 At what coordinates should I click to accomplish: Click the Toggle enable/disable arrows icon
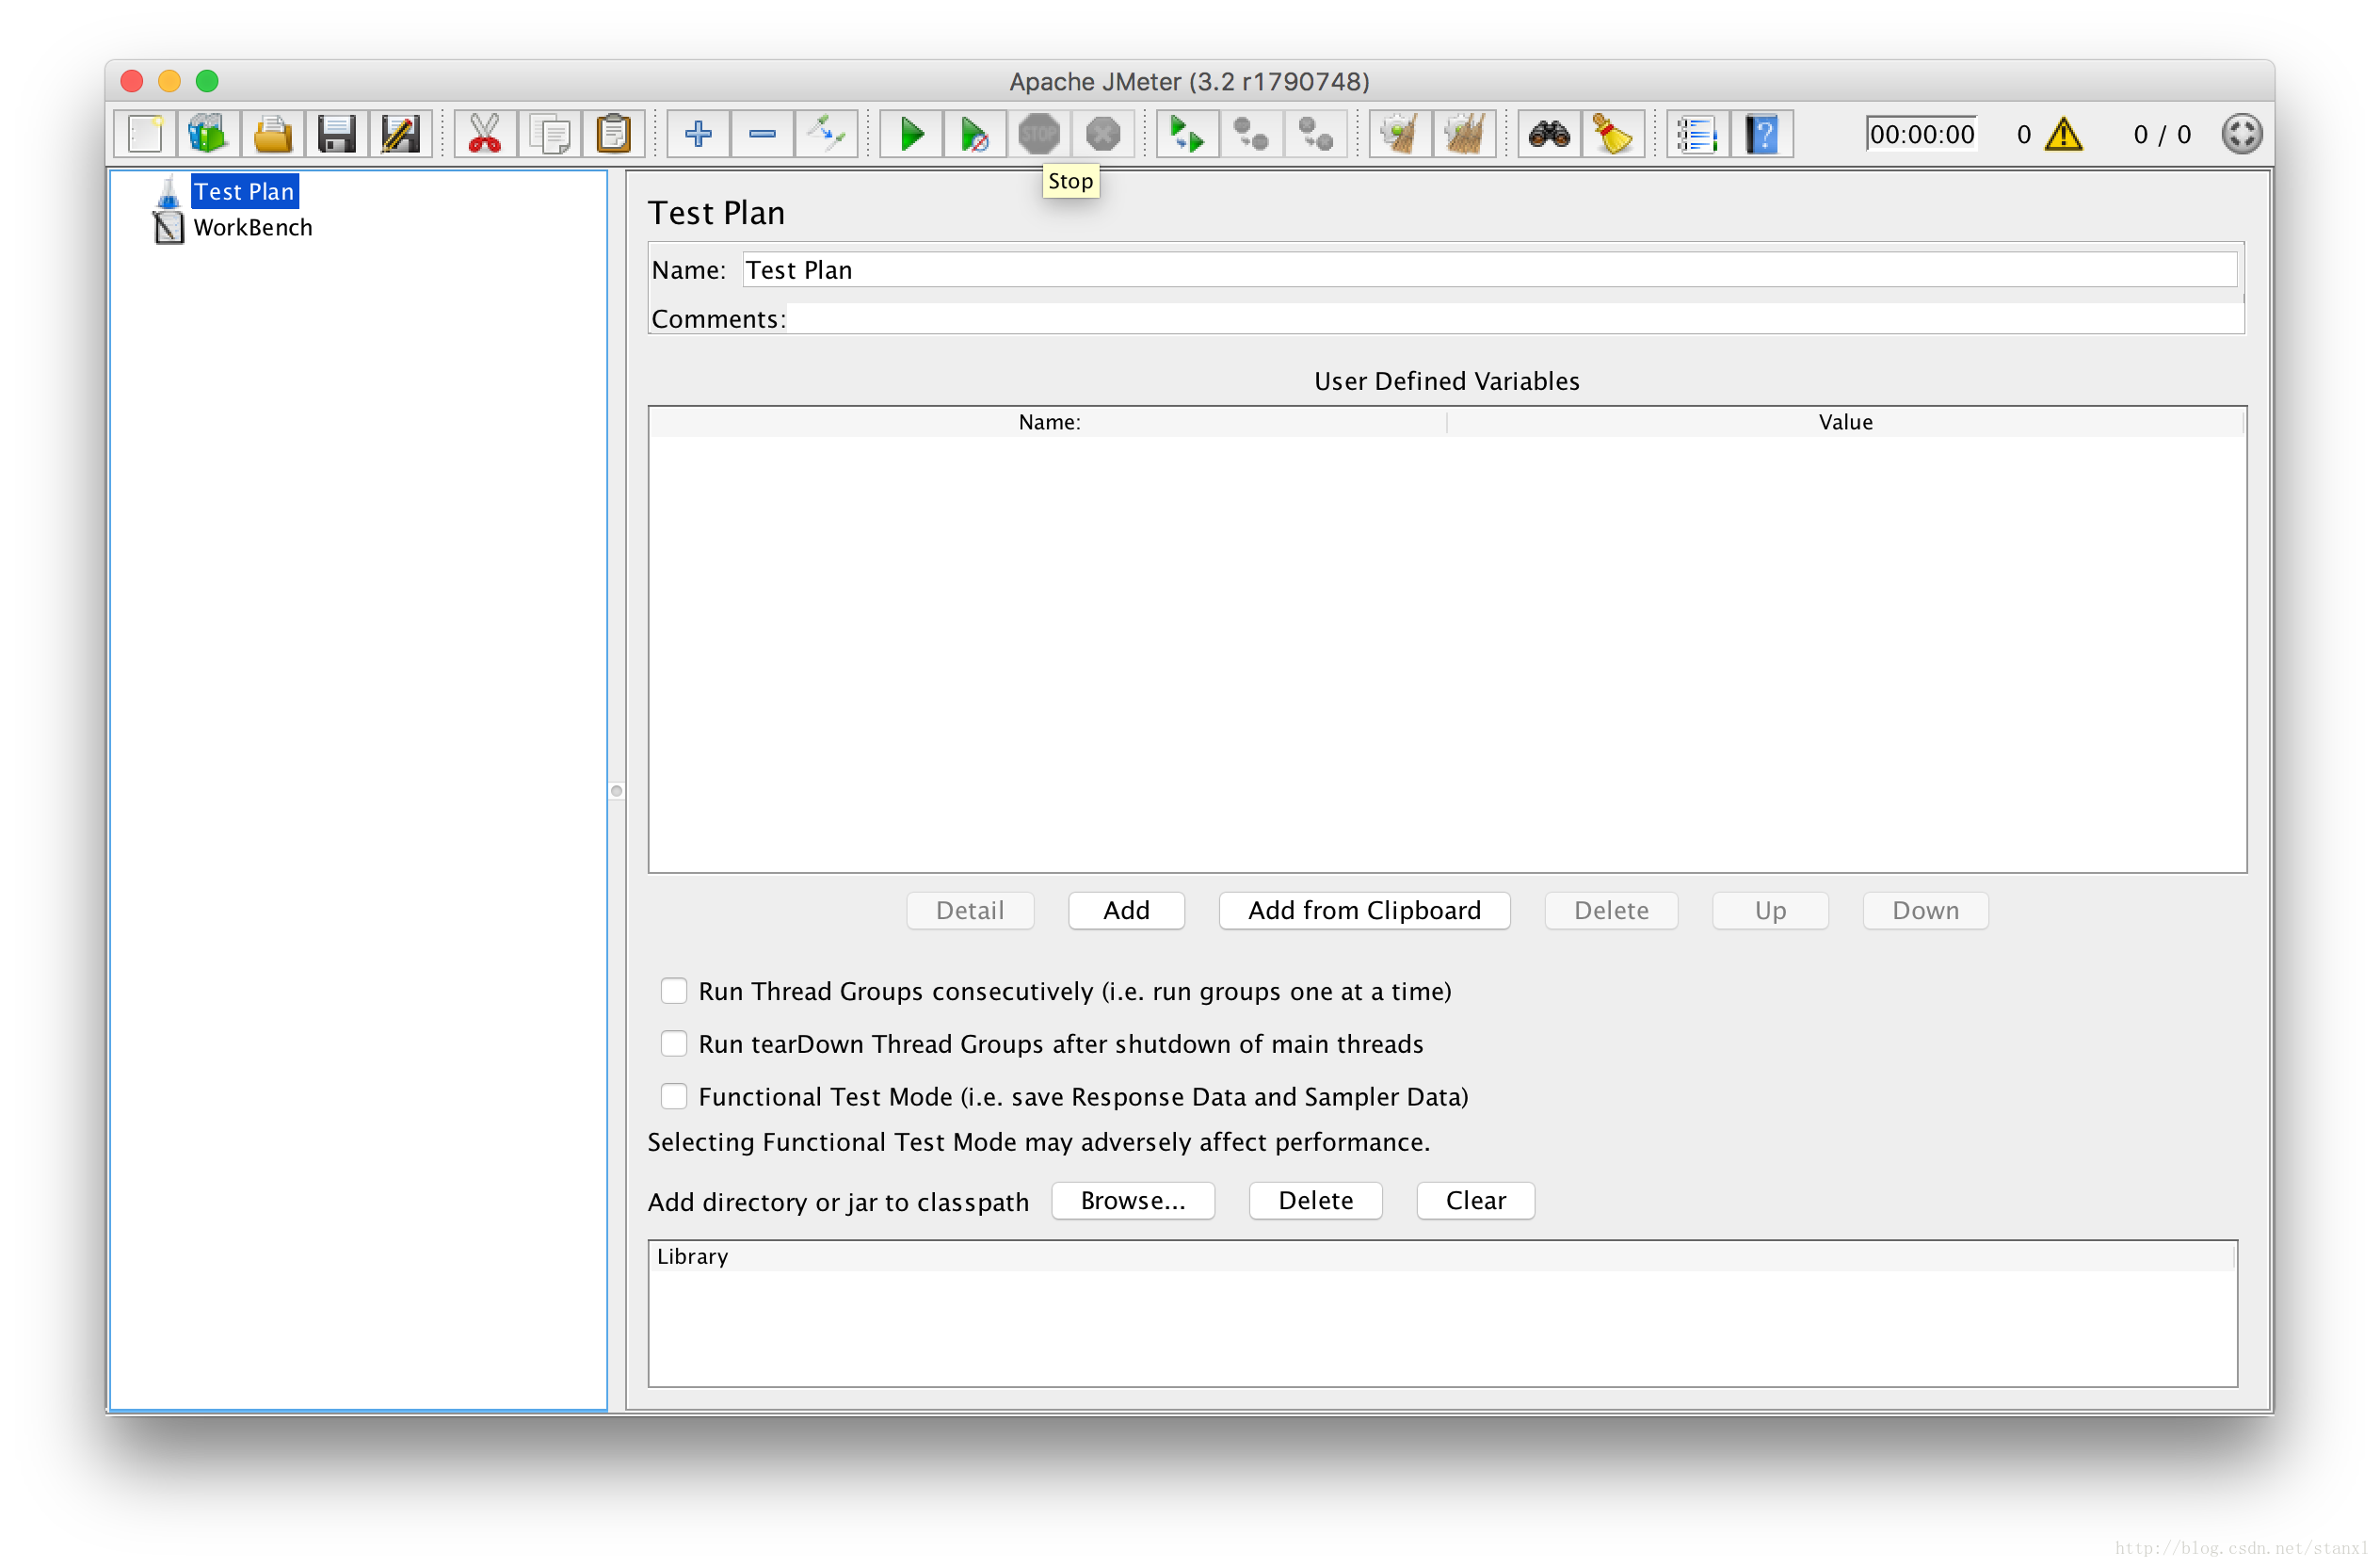(x=826, y=134)
